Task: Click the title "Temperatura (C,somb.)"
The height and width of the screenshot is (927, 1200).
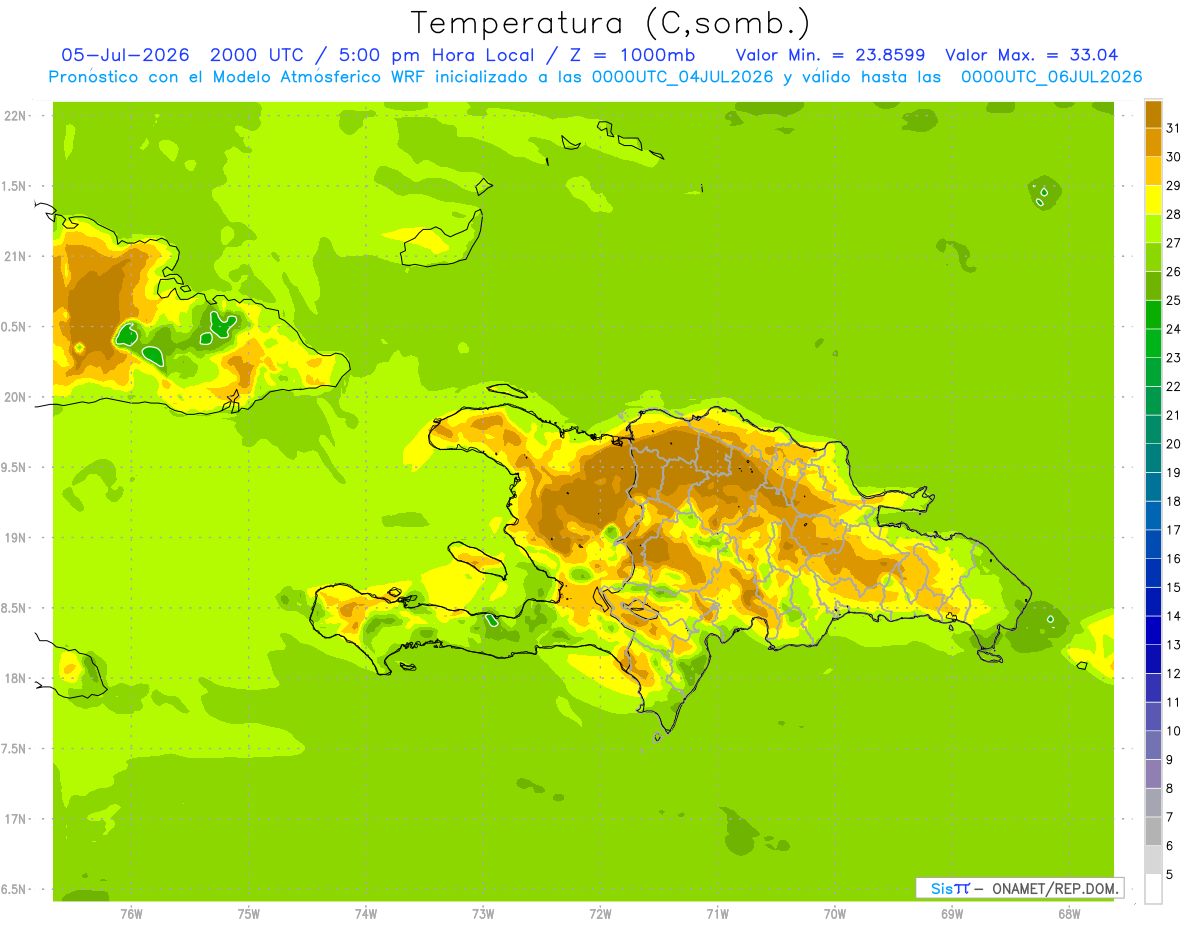Action: pyautogui.click(x=610, y=23)
